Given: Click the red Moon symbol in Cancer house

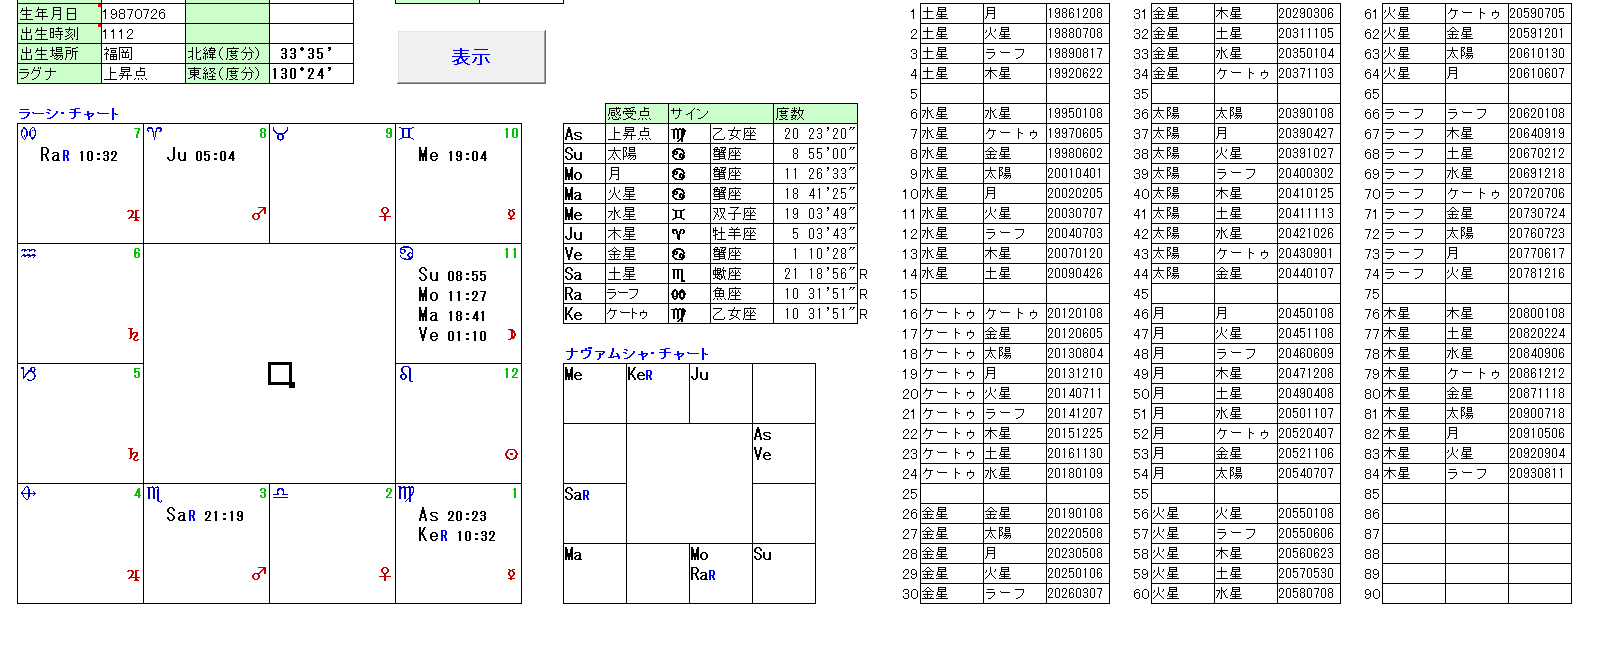Looking at the screenshot, I should (x=511, y=335).
